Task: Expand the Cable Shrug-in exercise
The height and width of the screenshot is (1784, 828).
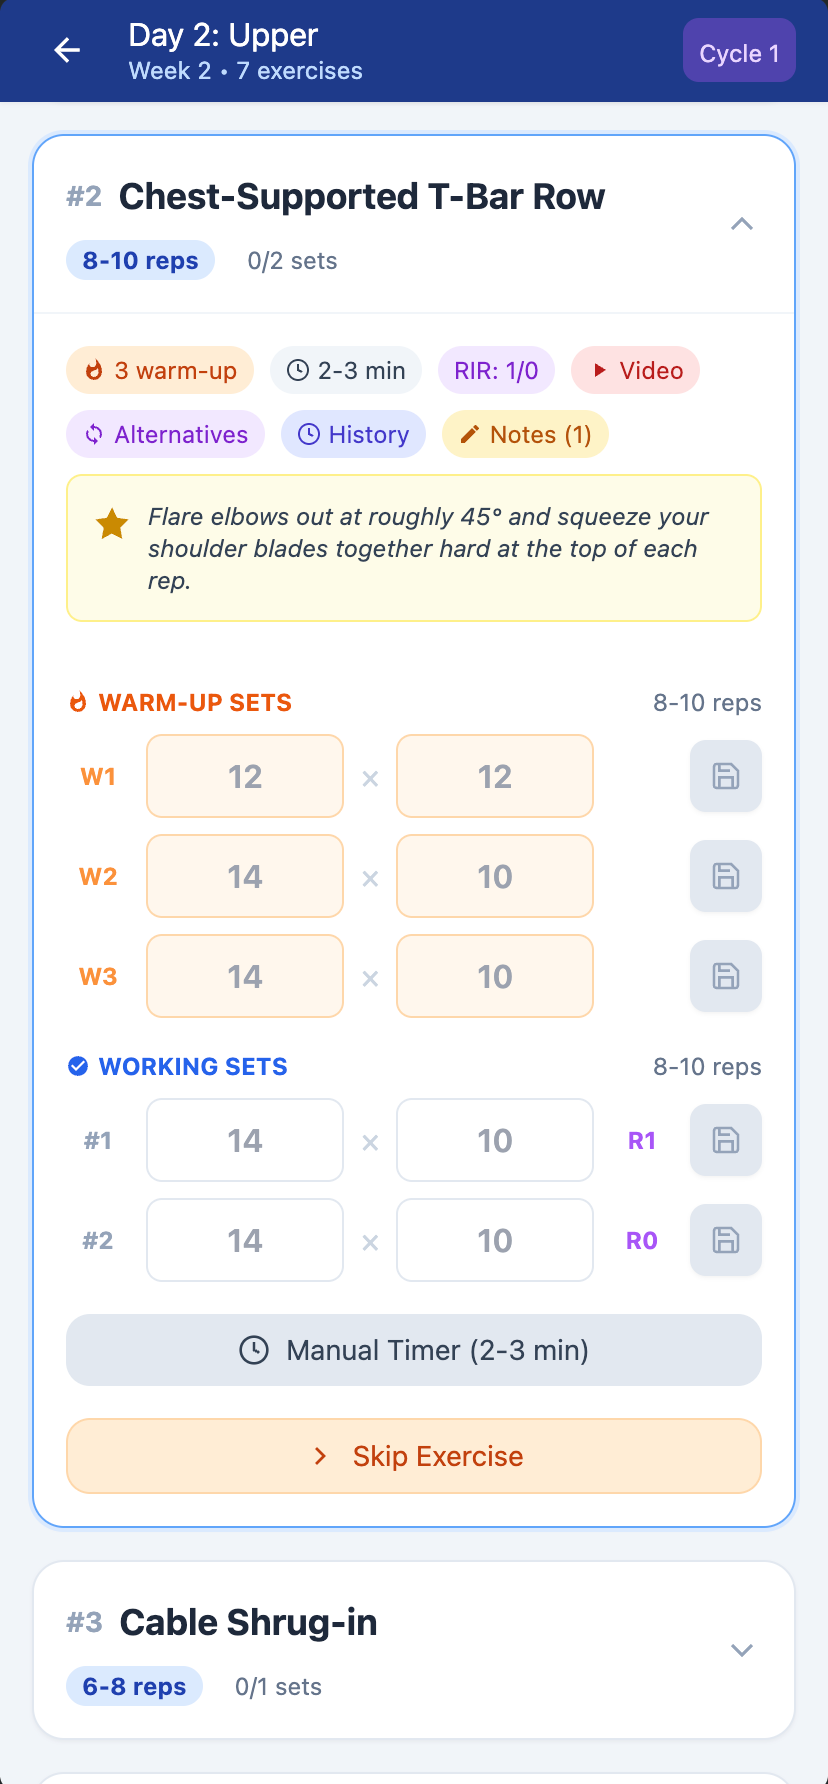Action: point(741,1650)
